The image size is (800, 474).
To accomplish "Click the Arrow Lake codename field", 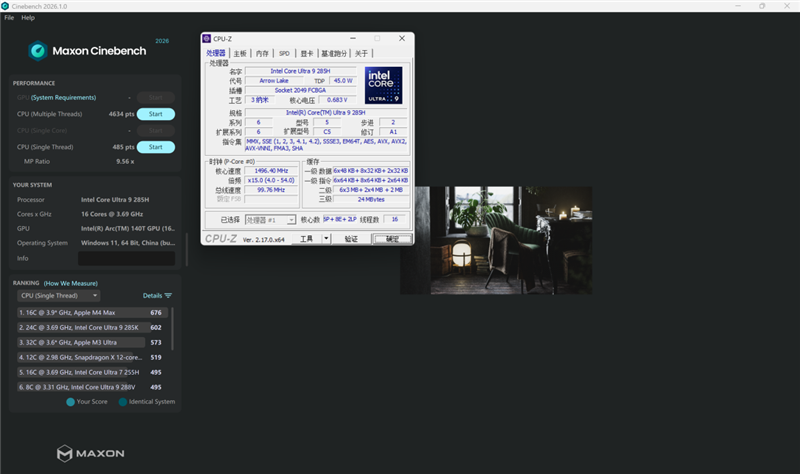I will (x=274, y=81).
